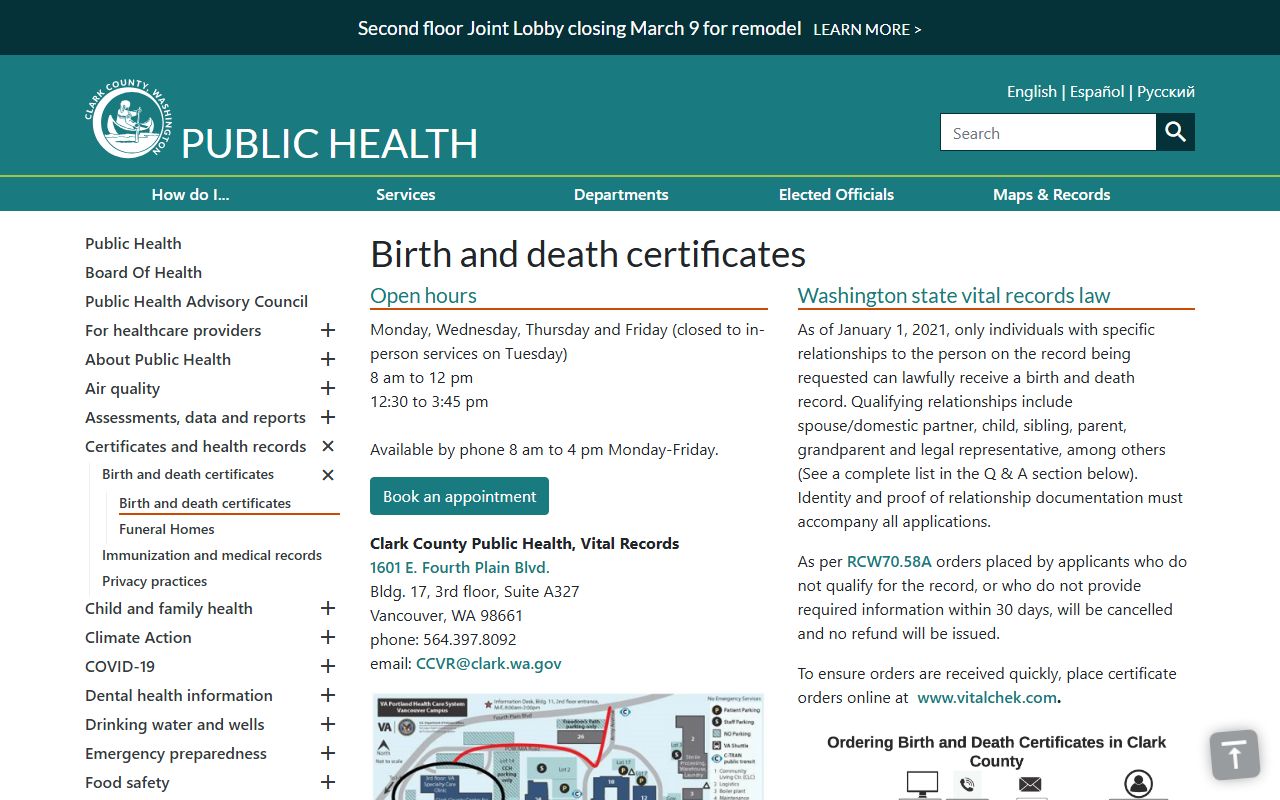Screen dimensions: 1280x800
Task: Open the How do I... menu
Action: (x=190, y=194)
